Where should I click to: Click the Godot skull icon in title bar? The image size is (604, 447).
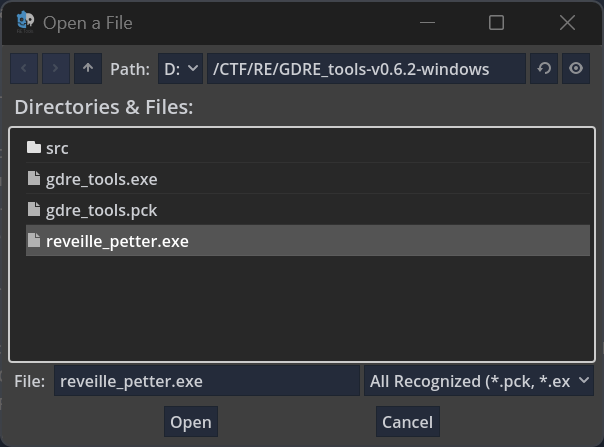point(25,22)
